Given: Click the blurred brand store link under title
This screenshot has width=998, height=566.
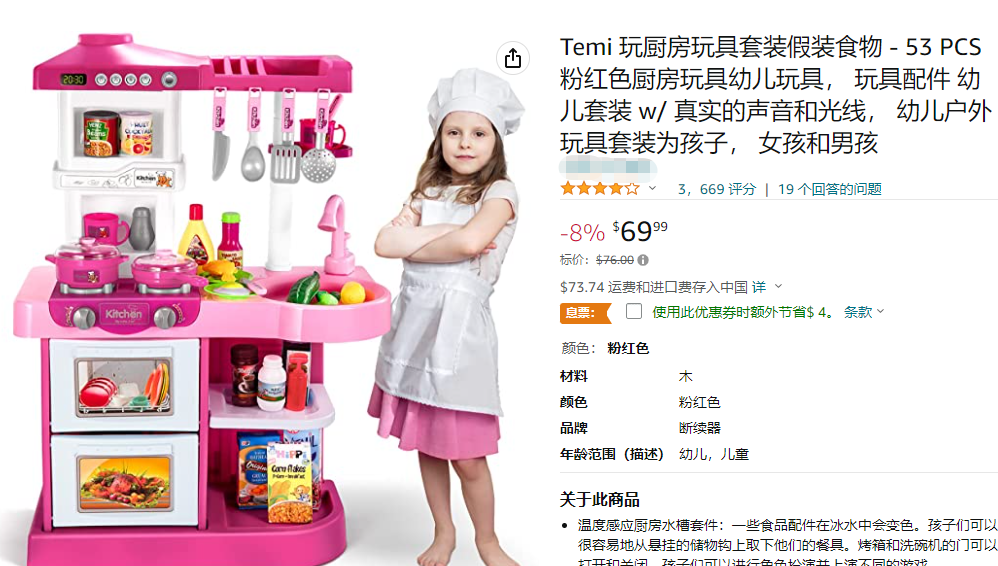Looking at the screenshot, I should [607, 167].
